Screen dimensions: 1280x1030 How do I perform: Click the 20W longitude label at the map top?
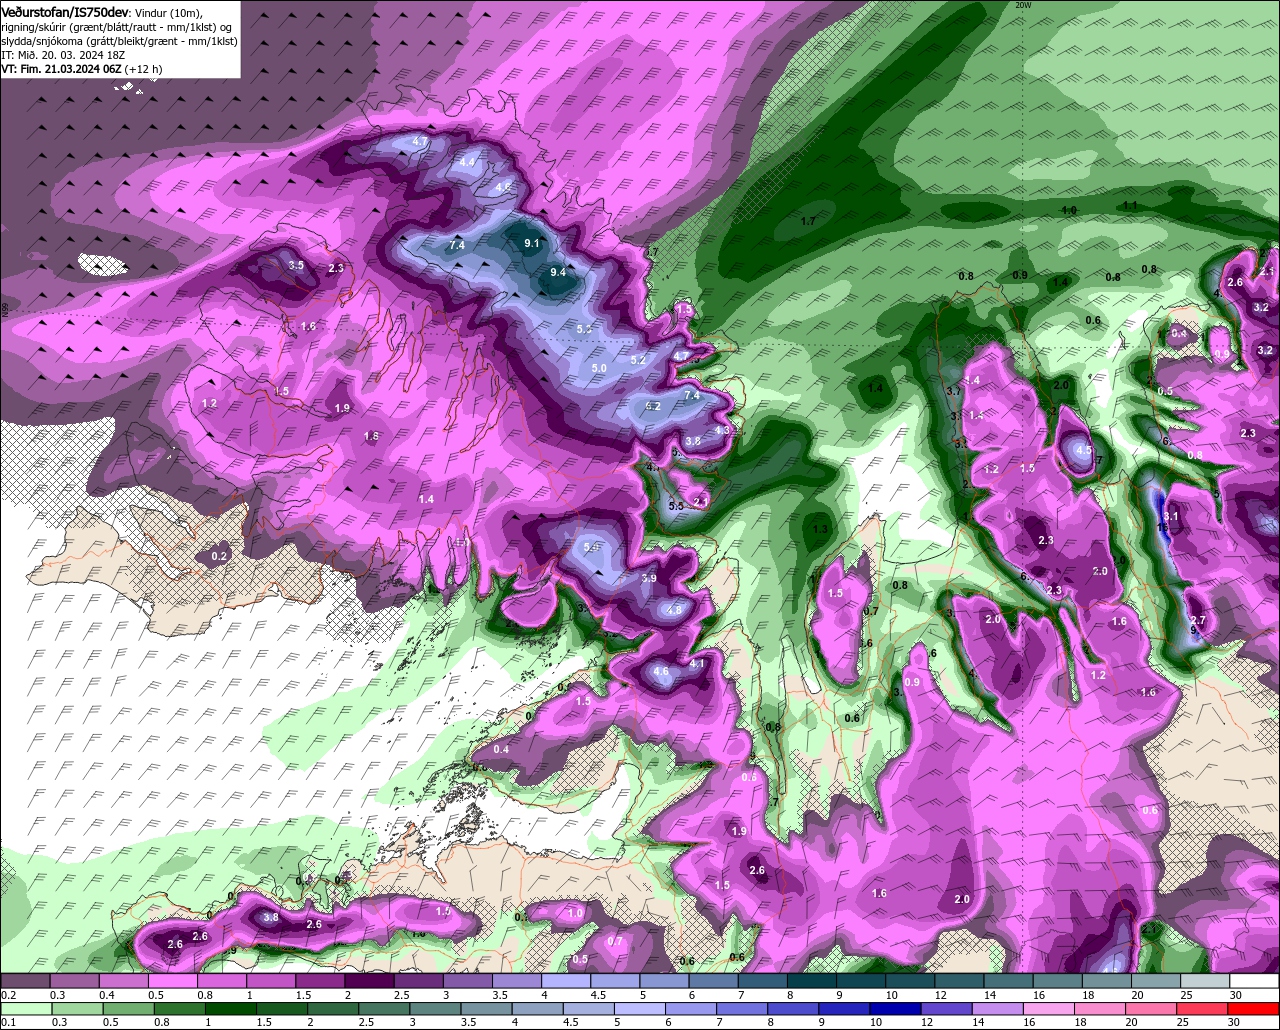pos(1022,5)
